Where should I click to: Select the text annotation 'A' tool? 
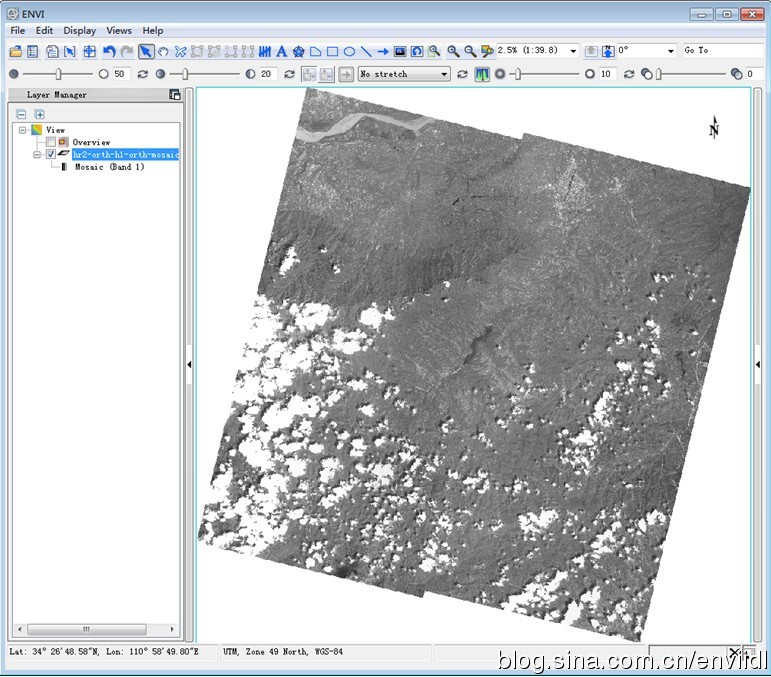281,51
